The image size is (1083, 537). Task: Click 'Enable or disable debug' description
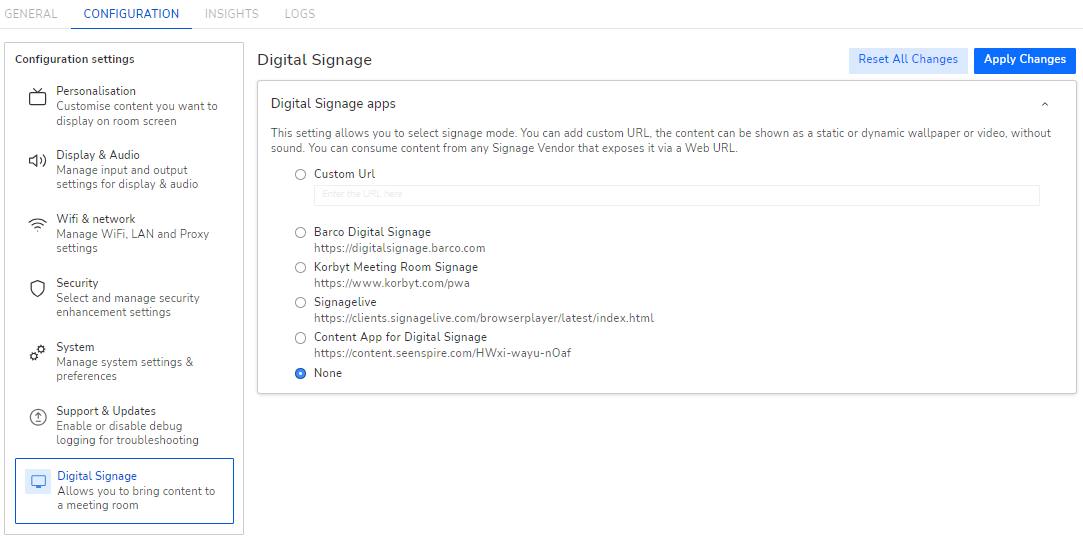[119, 426]
